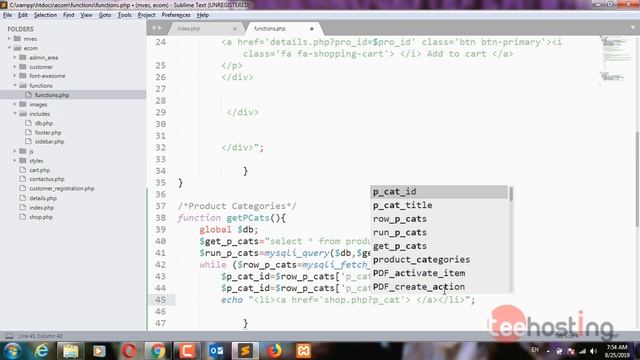
Task: Choose row_p_cats autocomplete suggestion
Action: (x=439, y=219)
